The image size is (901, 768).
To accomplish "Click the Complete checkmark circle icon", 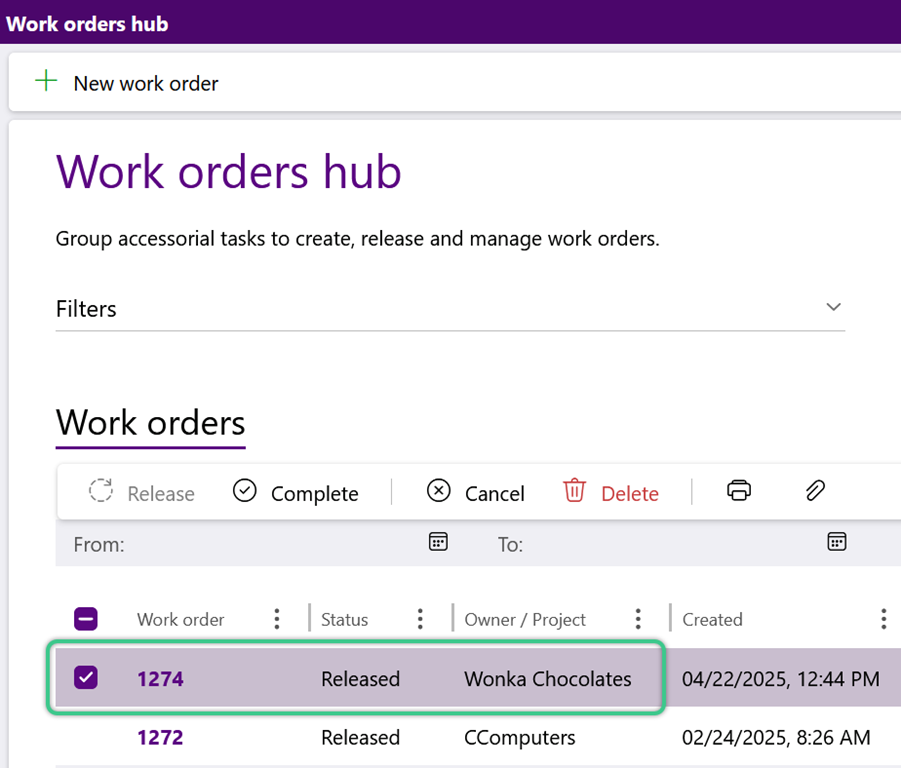I will point(245,491).
